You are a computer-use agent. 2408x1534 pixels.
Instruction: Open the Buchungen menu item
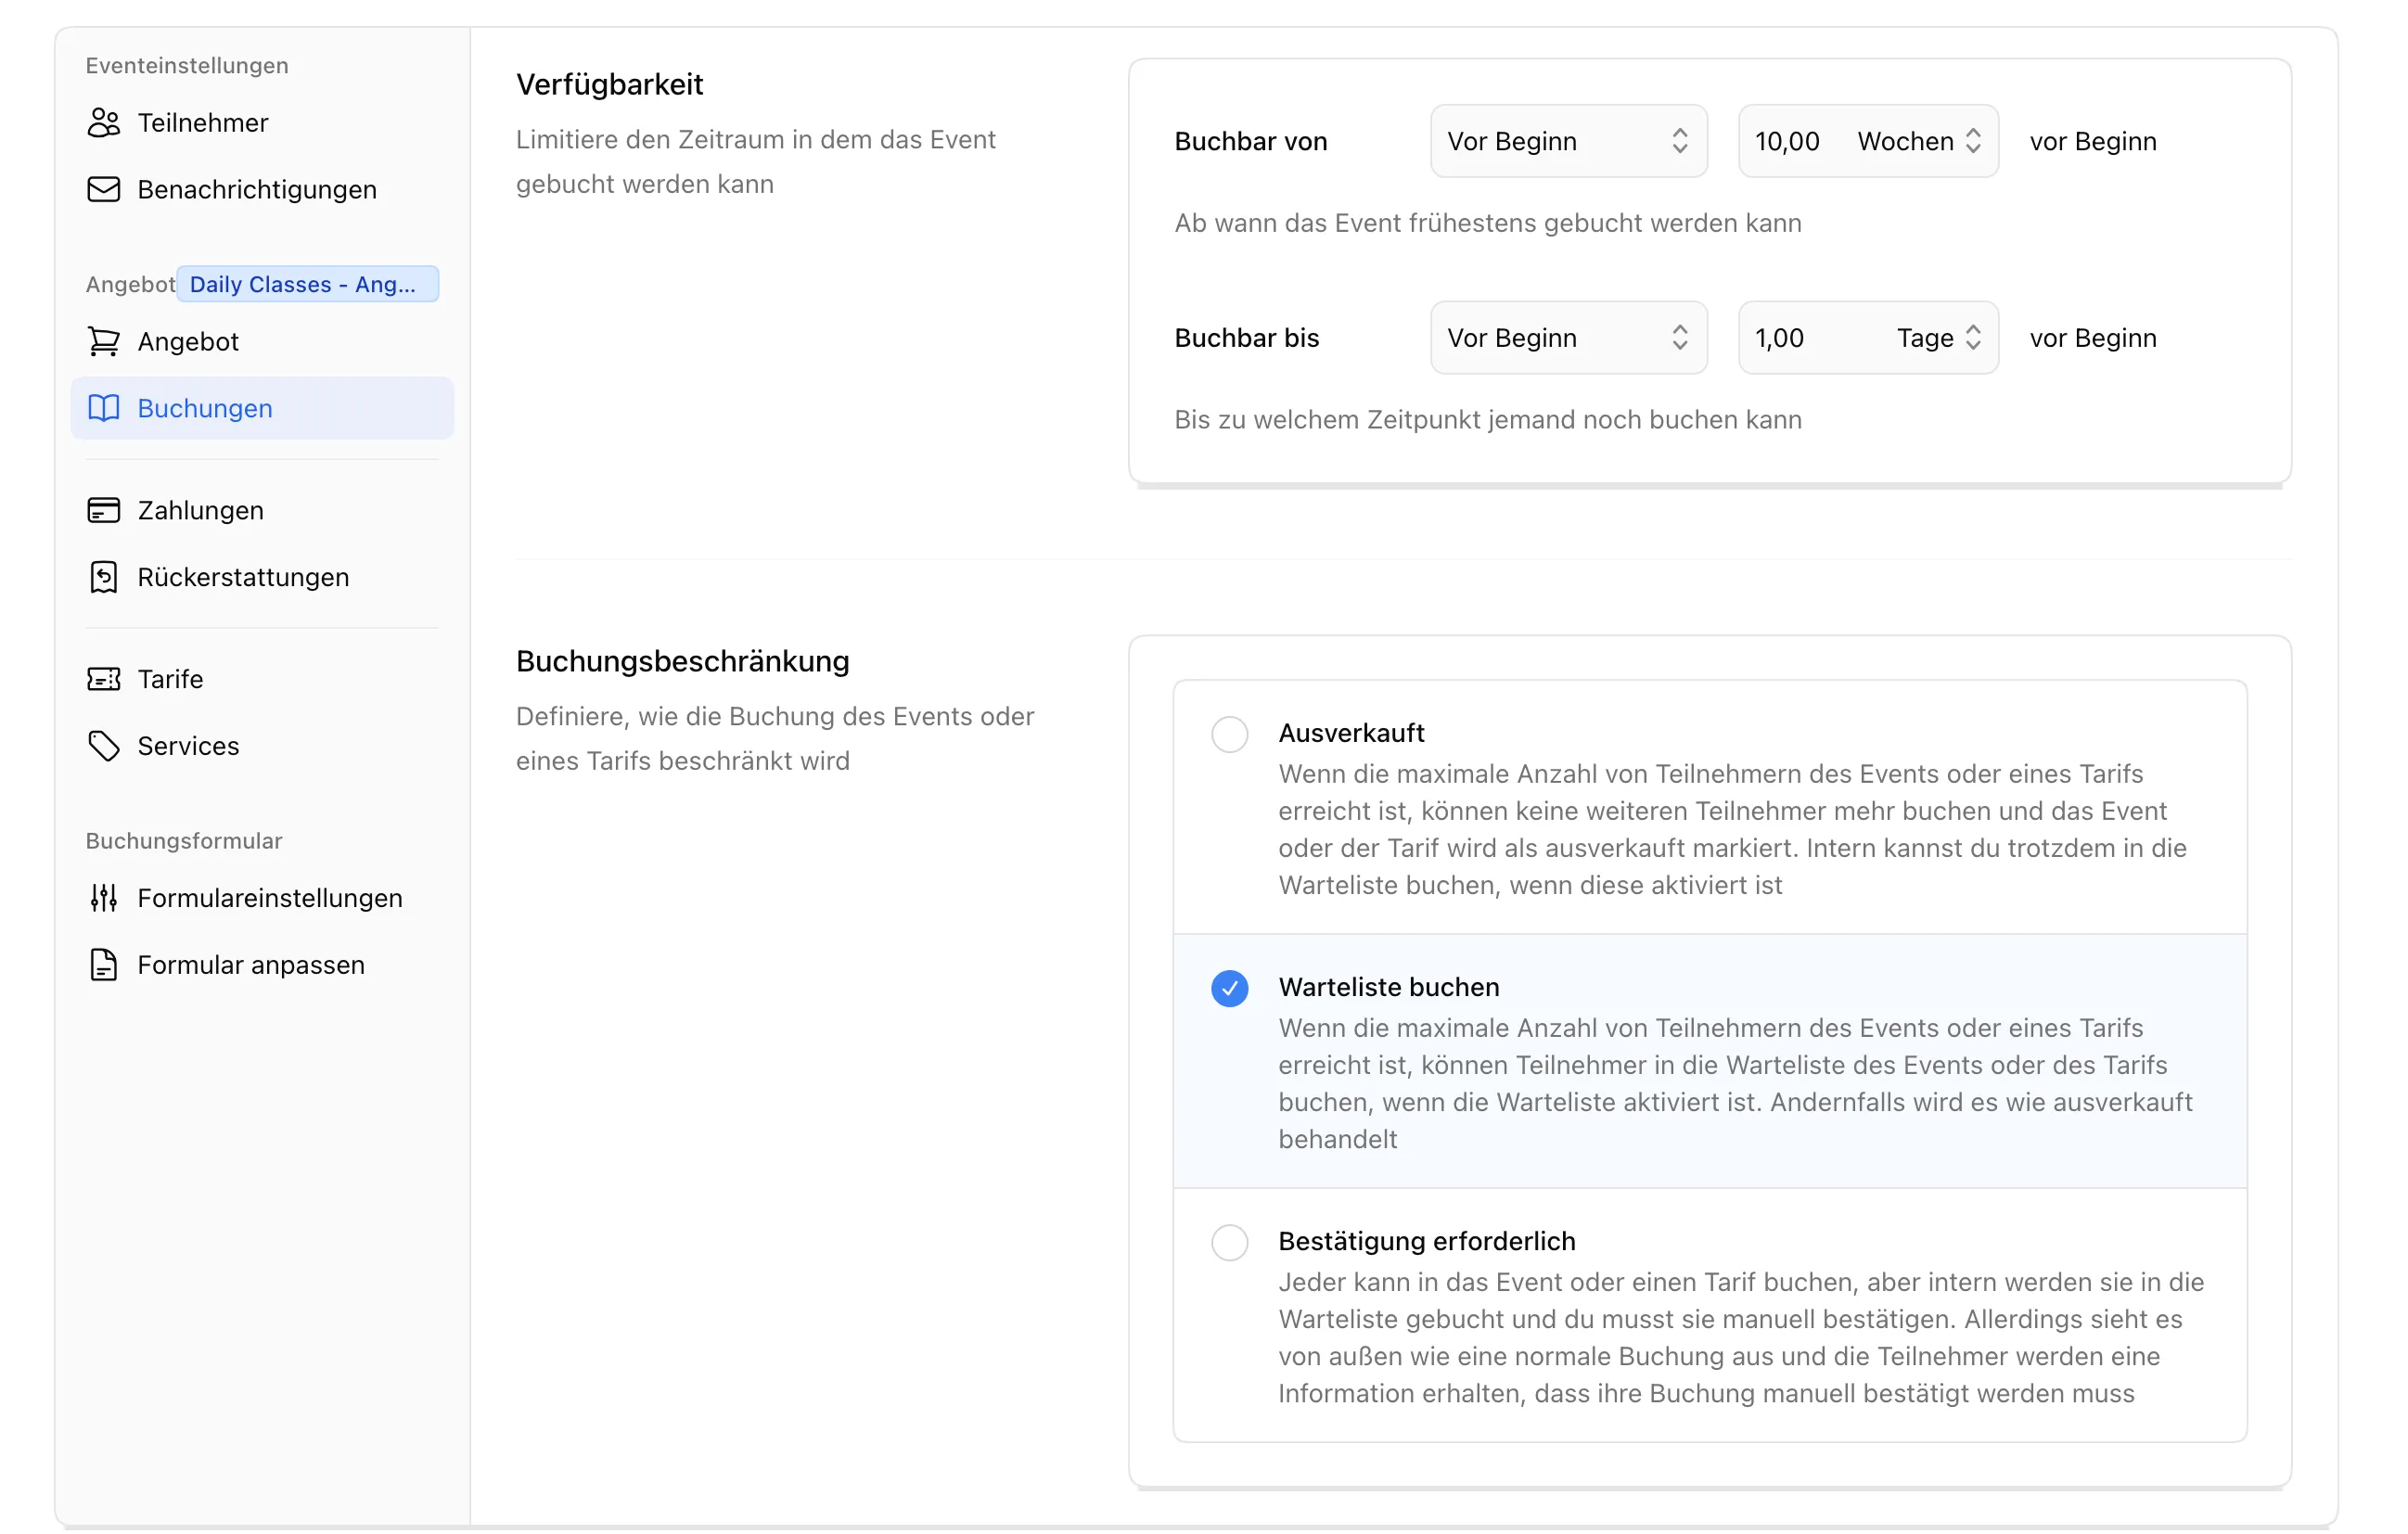pyautogui.click(x=205, y=409)
